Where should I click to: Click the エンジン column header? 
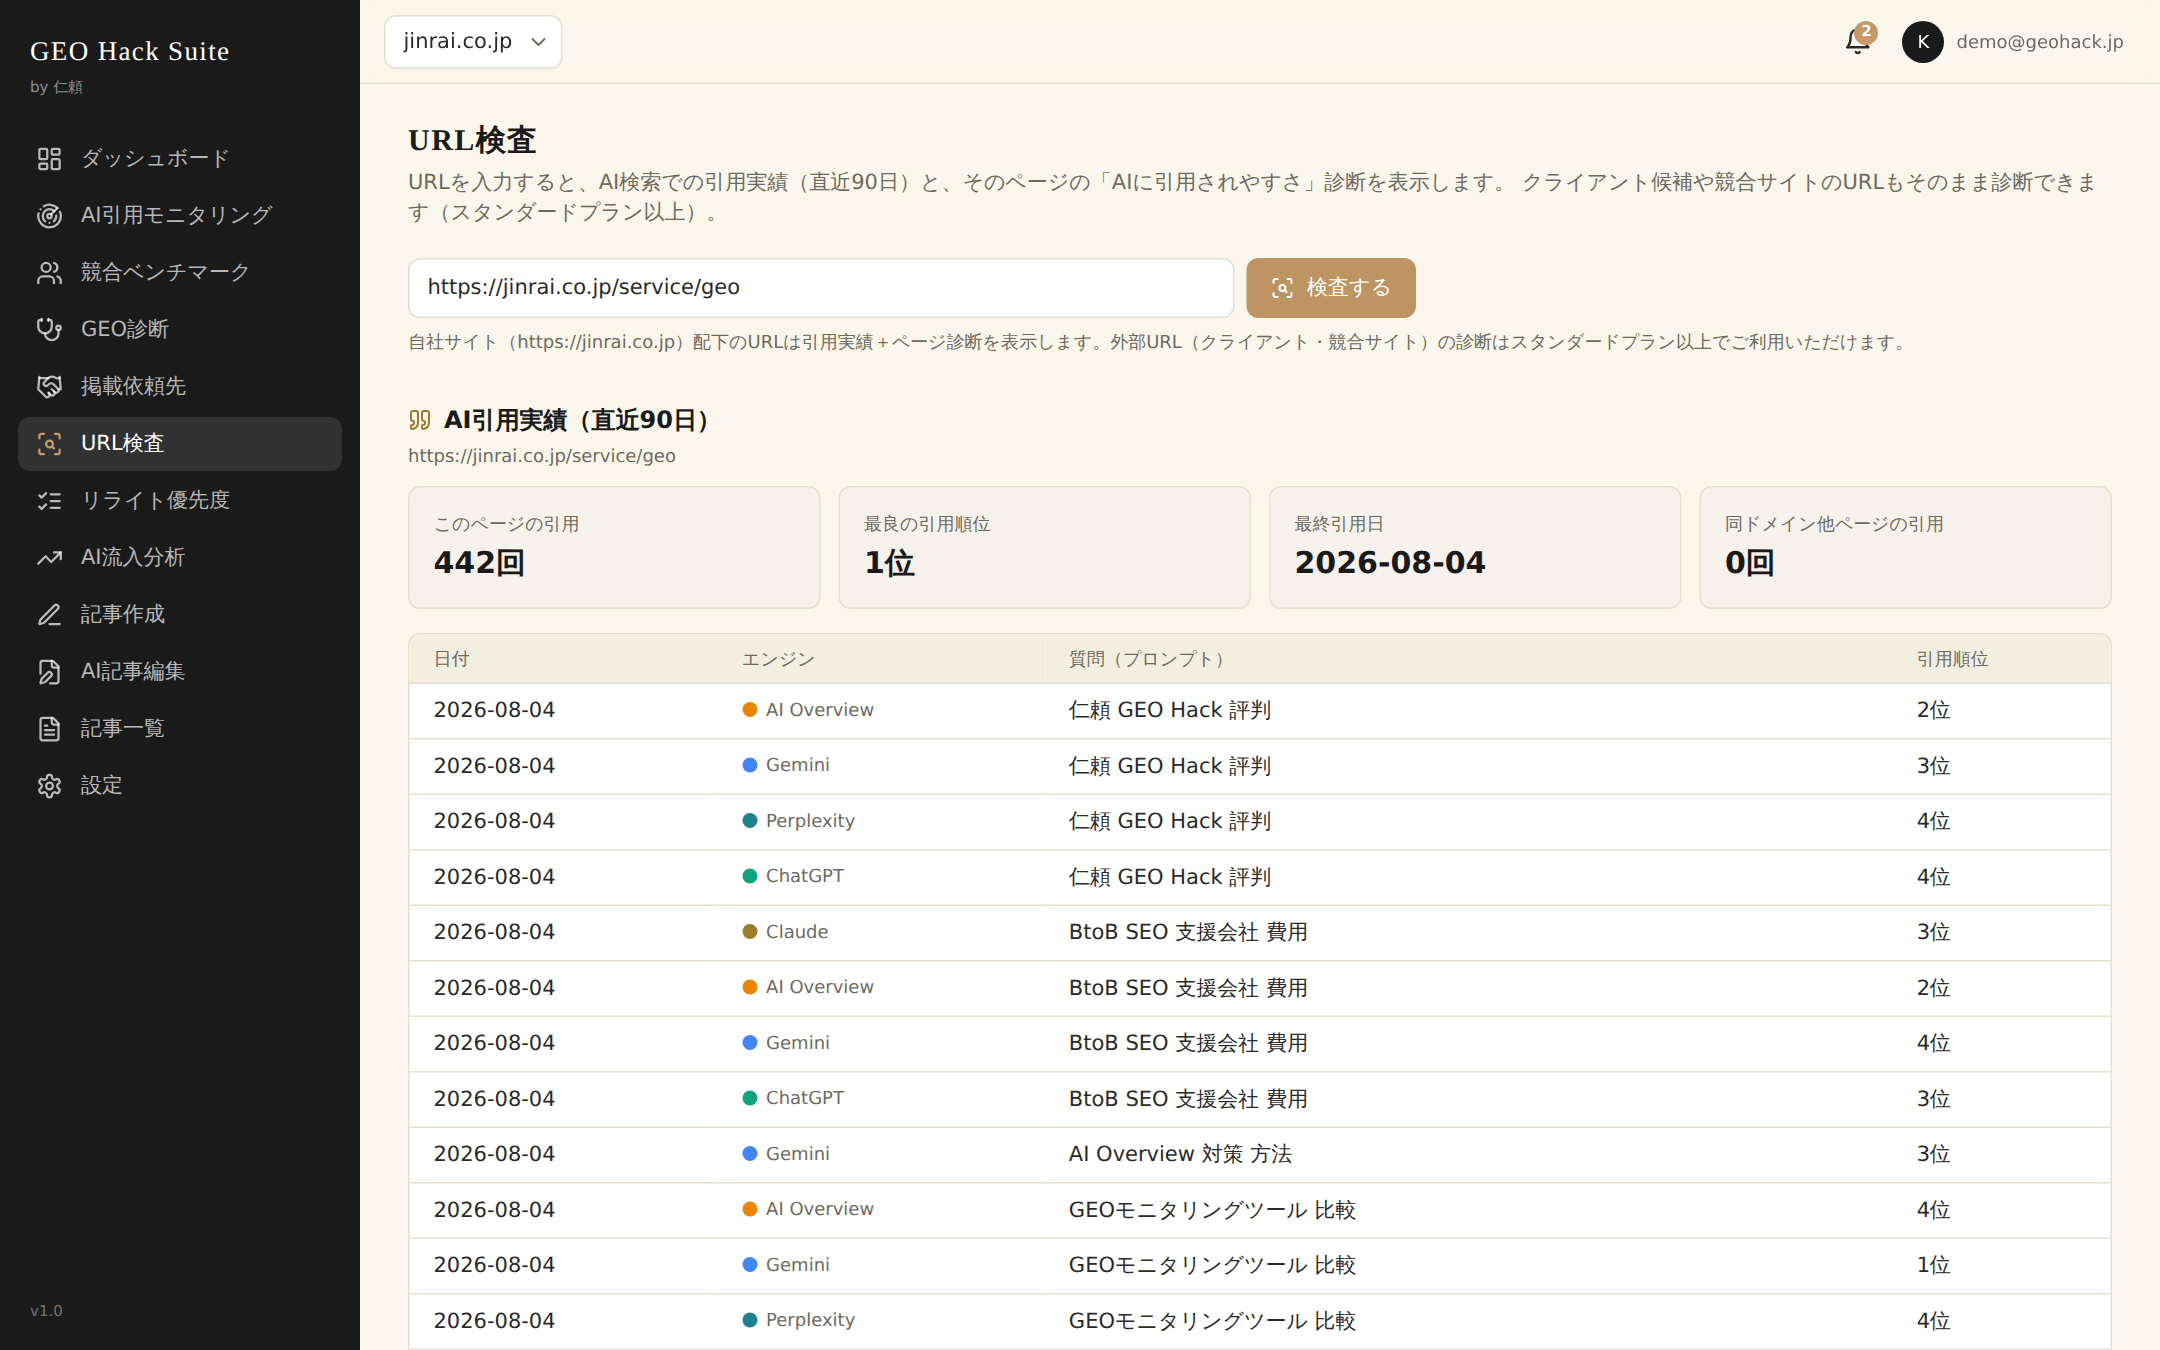(x=779, y=659)
